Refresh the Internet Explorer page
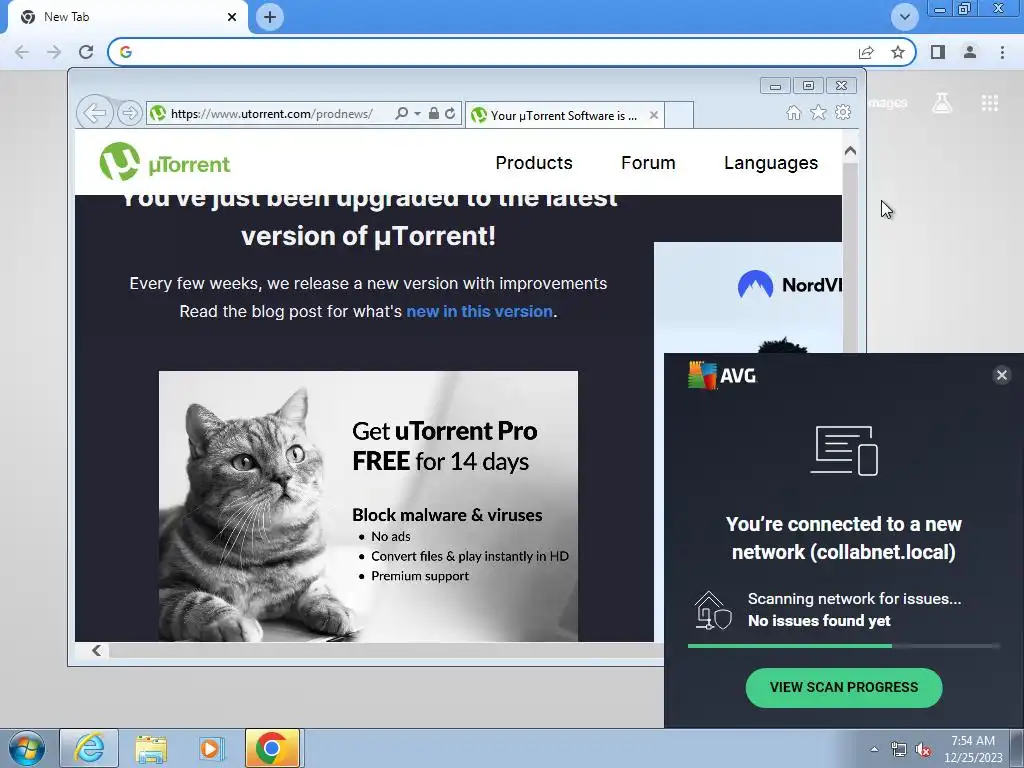This screenshot has width=1024, height=768. [x=450, y=114]
